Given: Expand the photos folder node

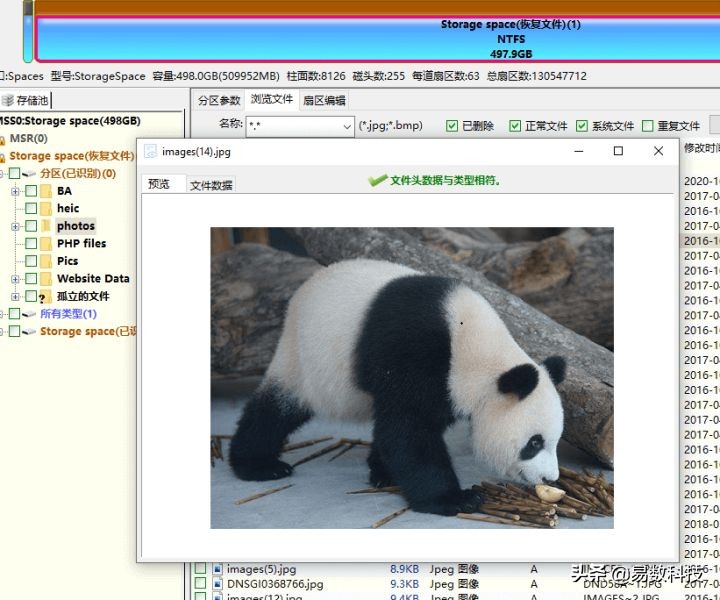Looking at the screenshot, I should pos(15,226).
